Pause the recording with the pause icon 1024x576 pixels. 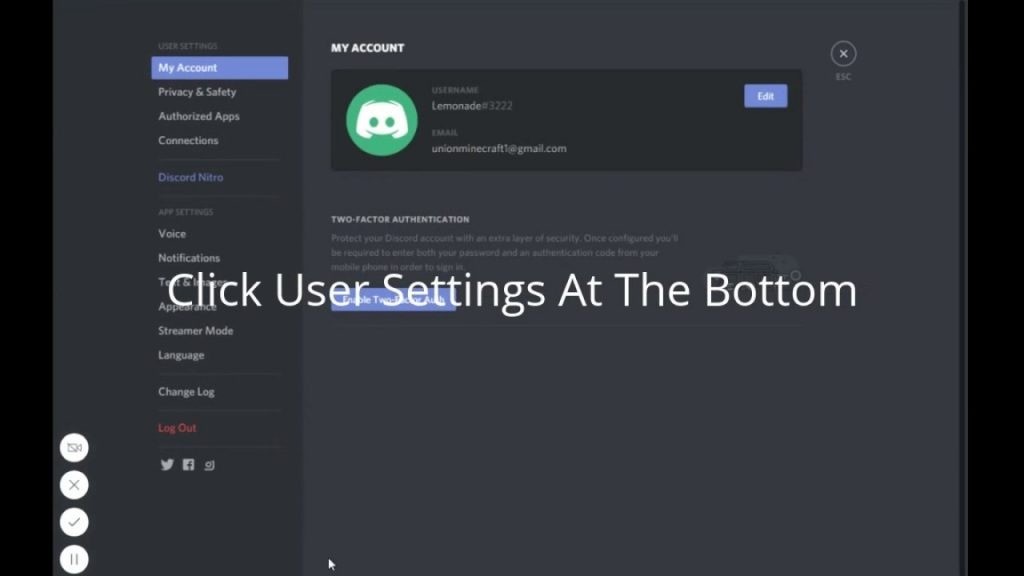pyautogui.click(x=74, y=559)
